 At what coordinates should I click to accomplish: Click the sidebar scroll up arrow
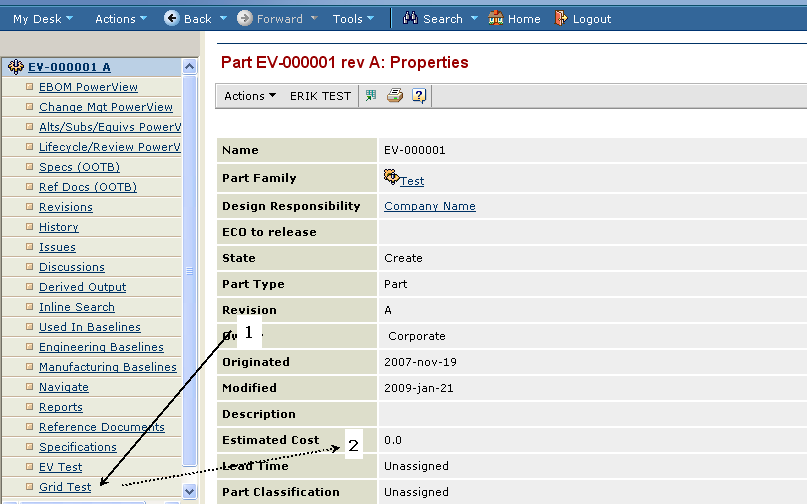(x=190, y=67)
